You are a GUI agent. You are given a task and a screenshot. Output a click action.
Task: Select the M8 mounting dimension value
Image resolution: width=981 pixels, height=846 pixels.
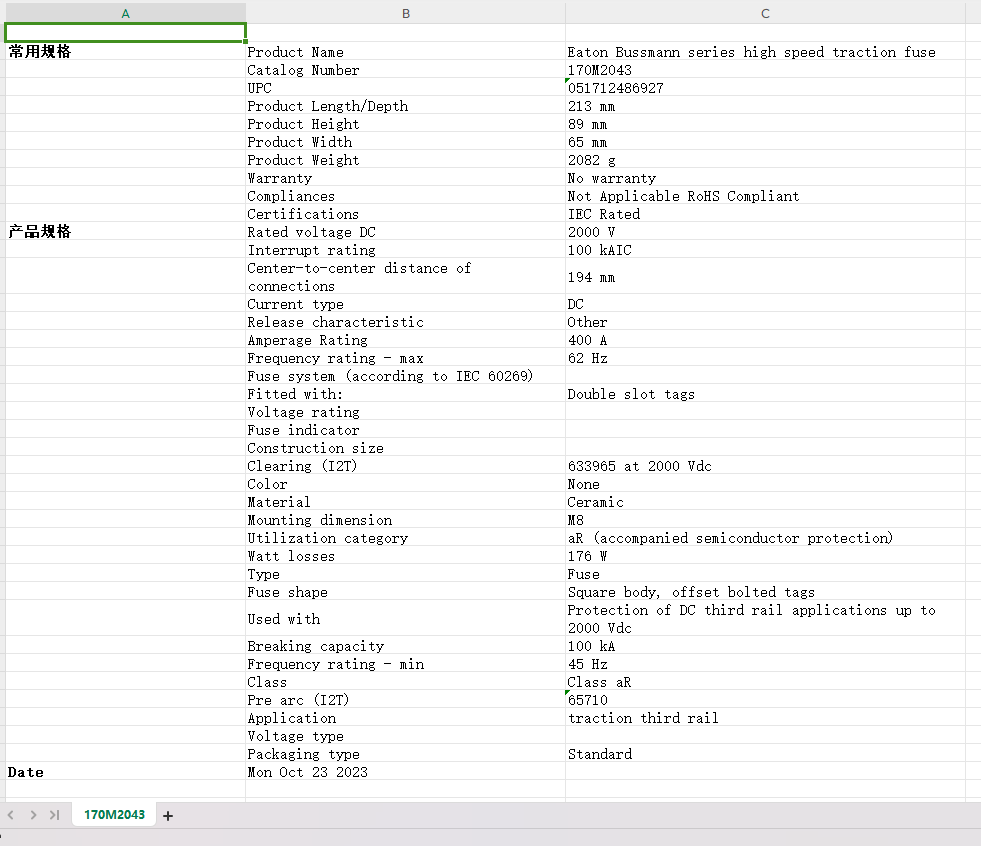(x=765, y=520)
